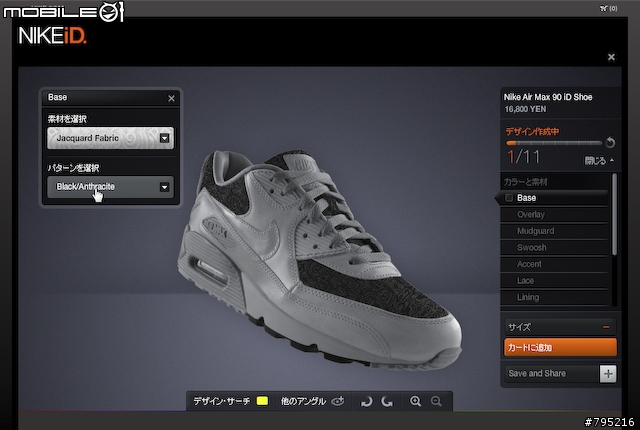Tick the Base checkbox

(509, 198)
